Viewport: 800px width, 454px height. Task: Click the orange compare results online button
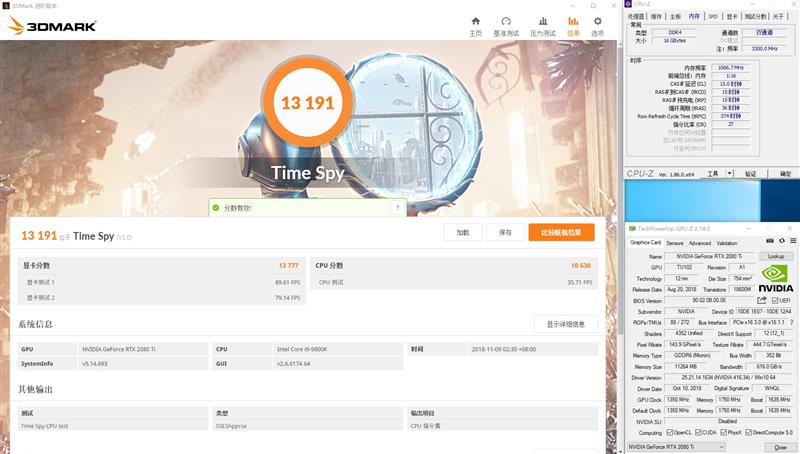pyautogui.click(x=561, y=232)
